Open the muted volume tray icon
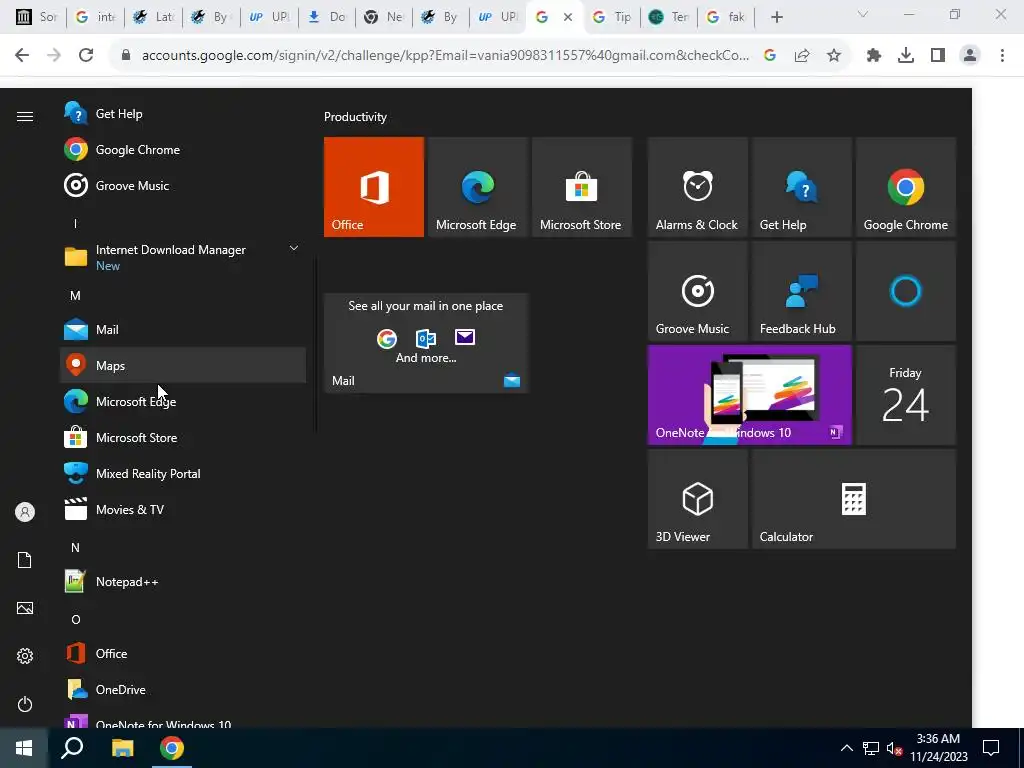This screenshot has height=768, width=1024. pyautogui.click(x=894, y=748)
